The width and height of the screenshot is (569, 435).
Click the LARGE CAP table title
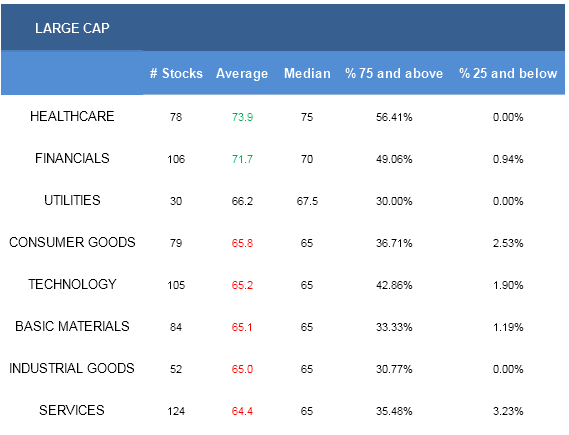(x=72, y=28)
